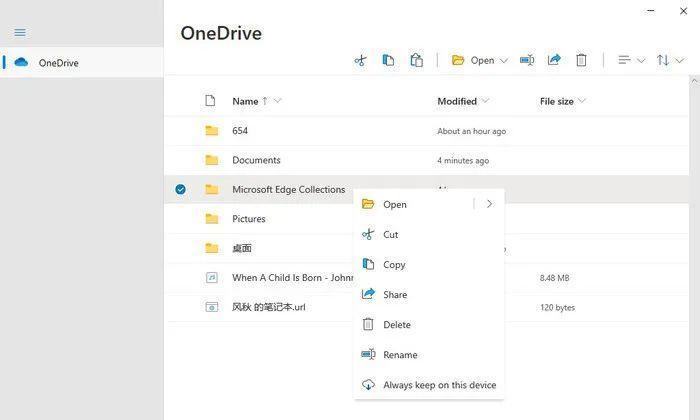The image size is (700, 420).
Task: Choose Delete in the context menu
Action: [x=429, y=324]
